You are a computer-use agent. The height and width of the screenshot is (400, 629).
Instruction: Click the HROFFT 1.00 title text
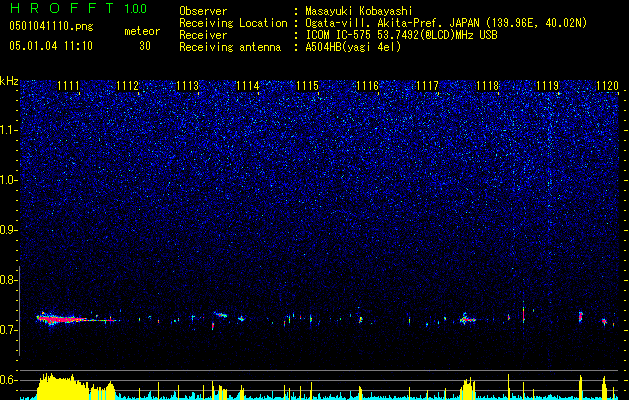tap(78, 8)
